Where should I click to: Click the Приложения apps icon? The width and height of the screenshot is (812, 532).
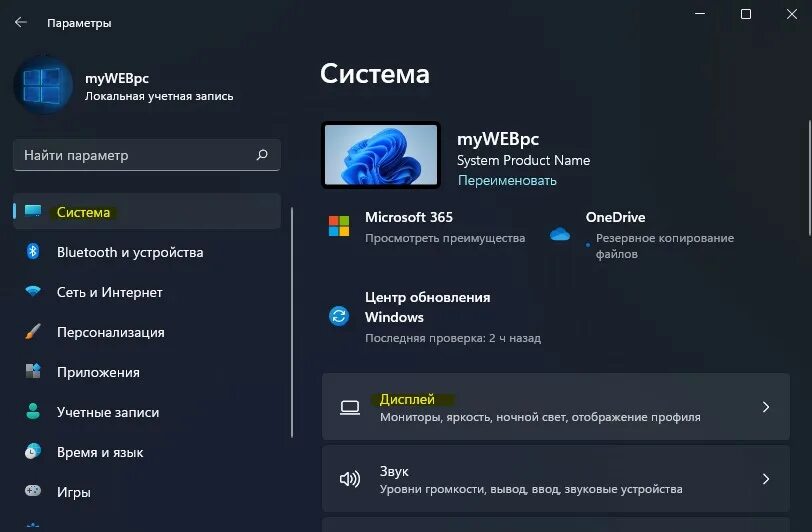coord(33,371)
